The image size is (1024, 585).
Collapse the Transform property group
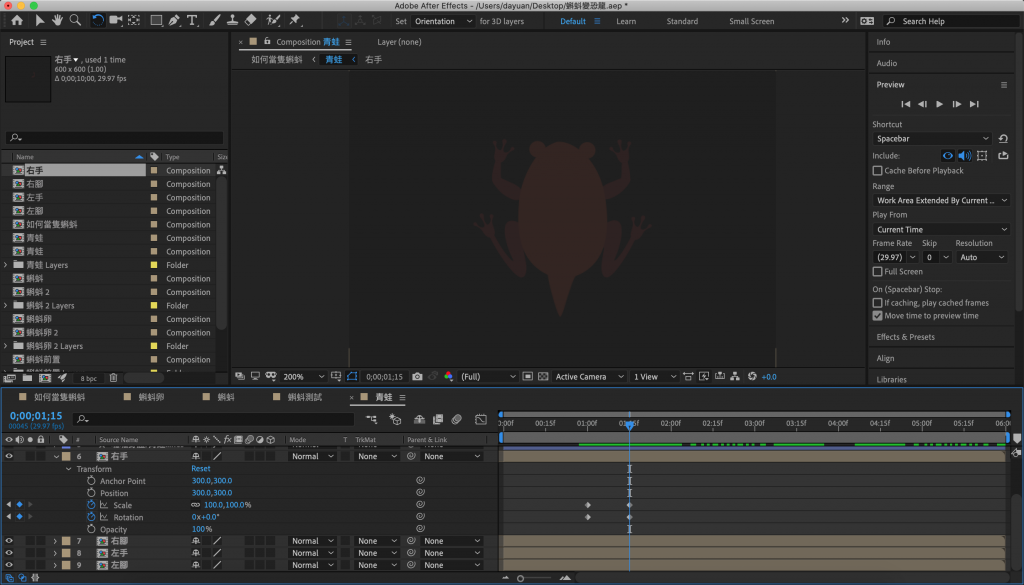coord(68,469)
